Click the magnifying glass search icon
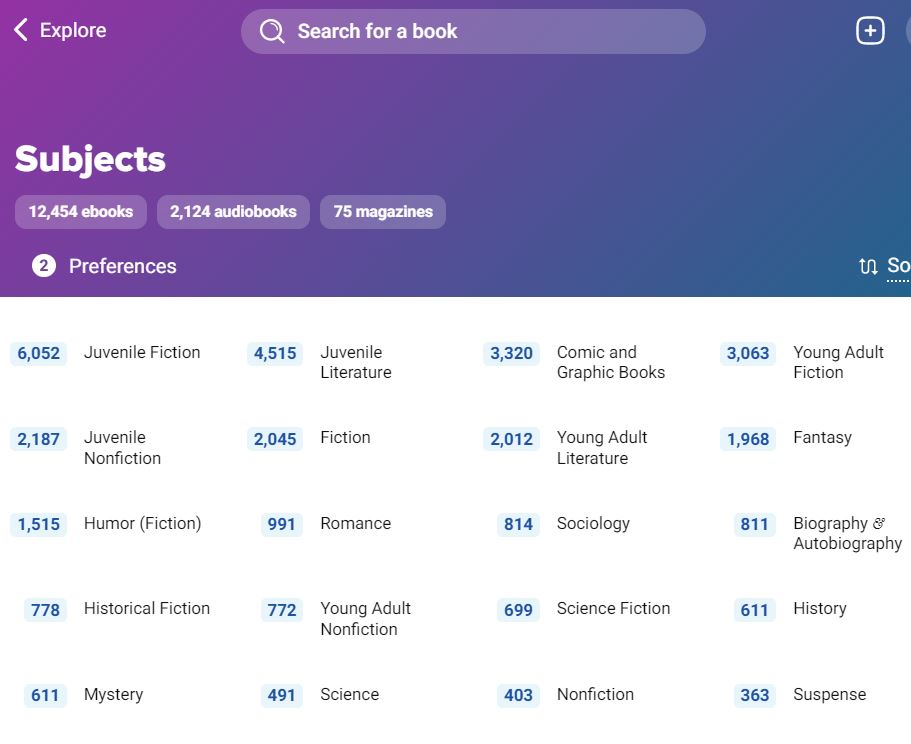This screenshot has width=911, height=744. click(x=272, y=32)
